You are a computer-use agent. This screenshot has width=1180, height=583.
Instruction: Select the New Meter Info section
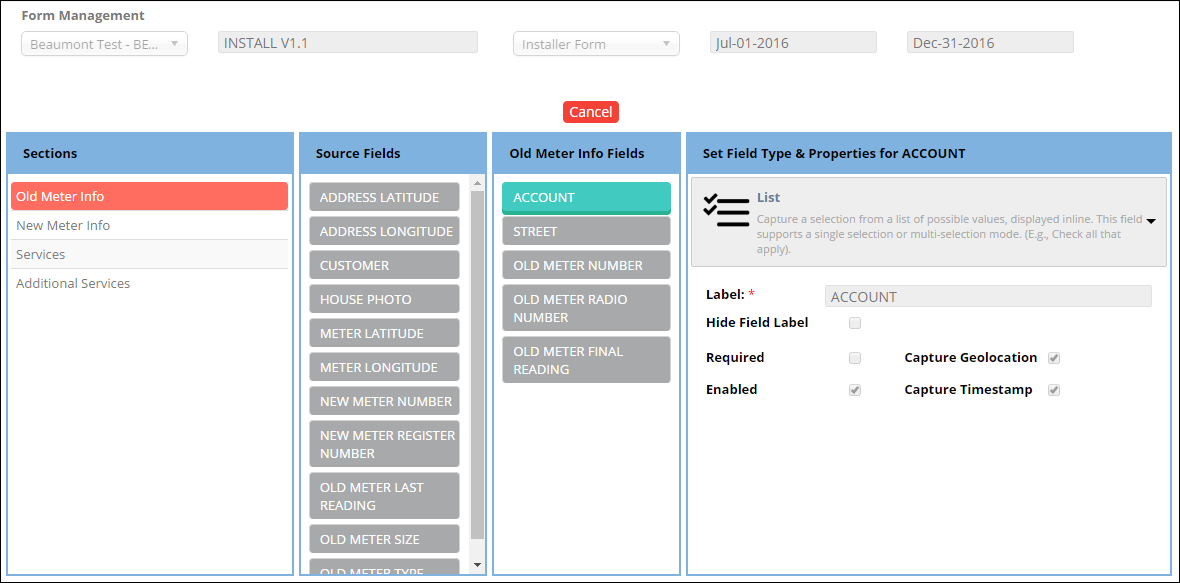click(63, 226)
